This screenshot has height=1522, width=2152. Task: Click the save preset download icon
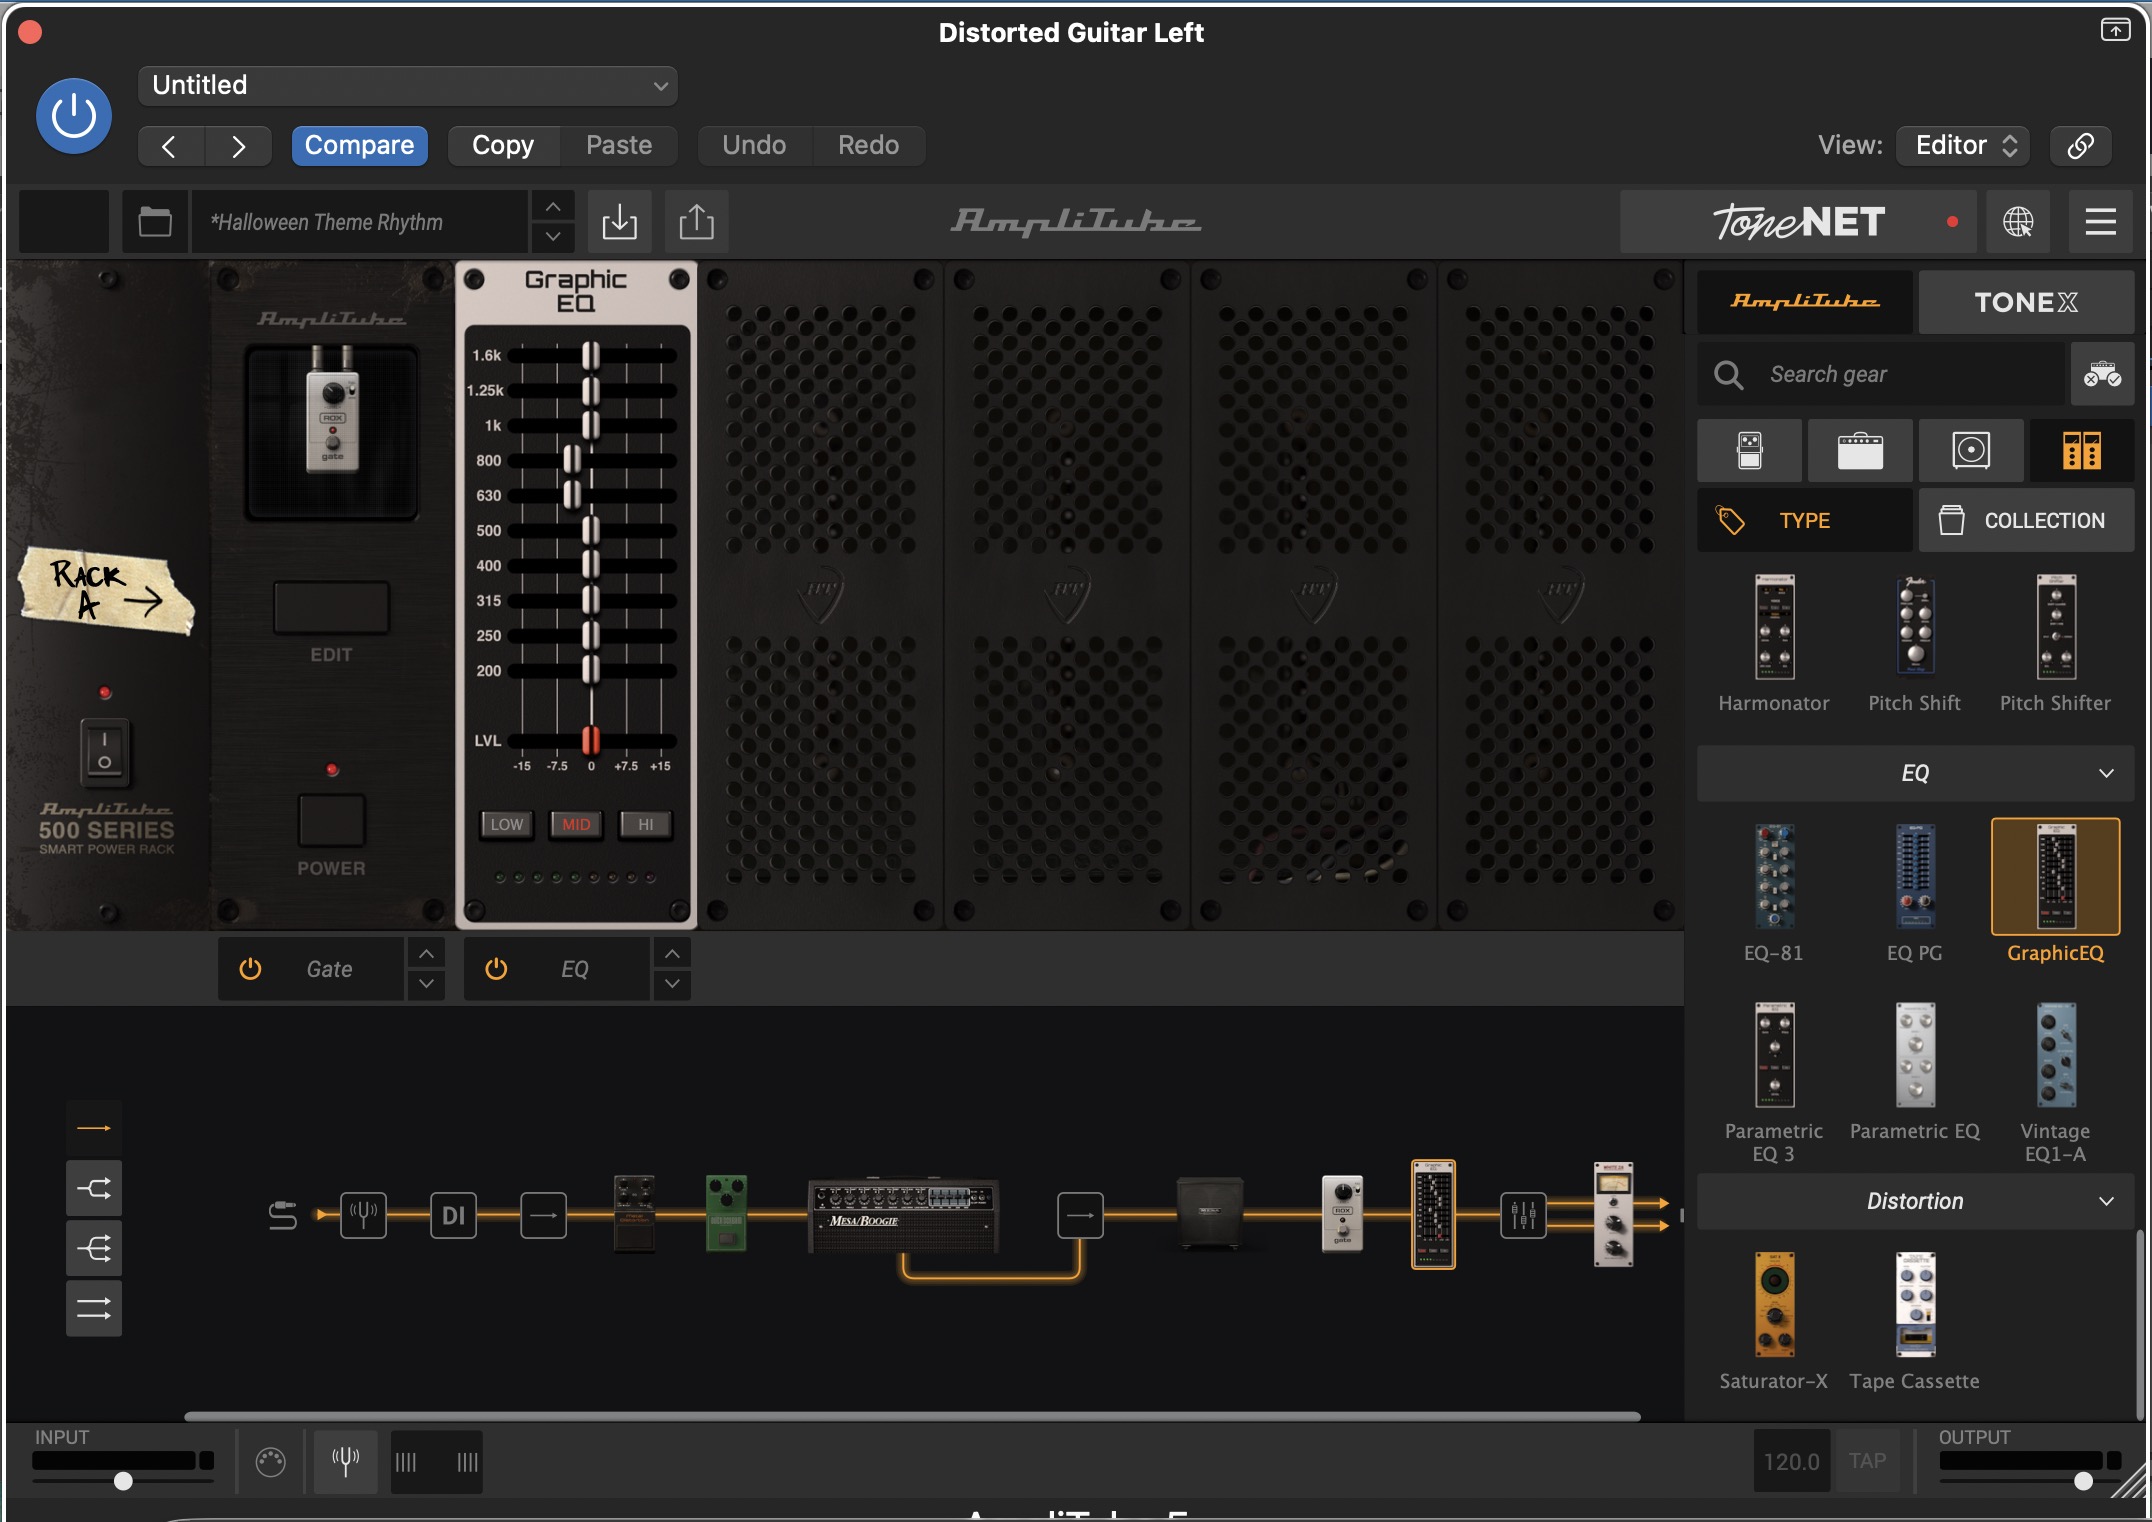click(x=620, y=222)
